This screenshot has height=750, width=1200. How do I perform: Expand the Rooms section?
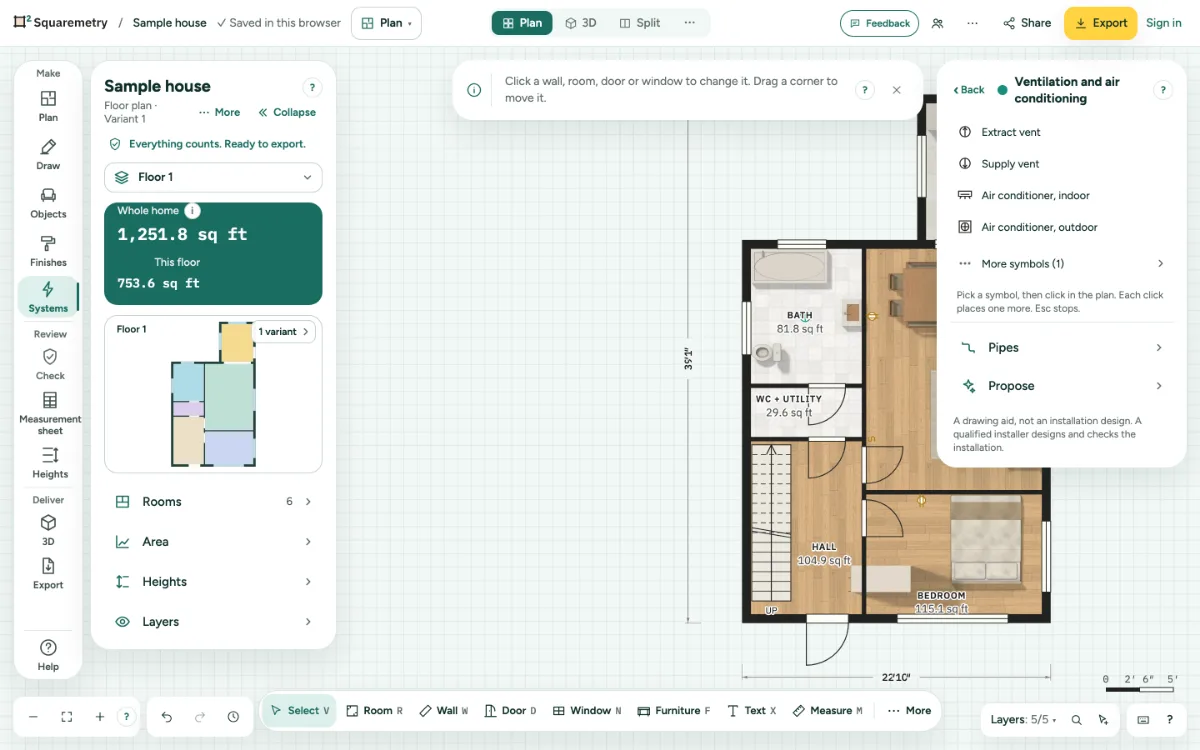213,502
